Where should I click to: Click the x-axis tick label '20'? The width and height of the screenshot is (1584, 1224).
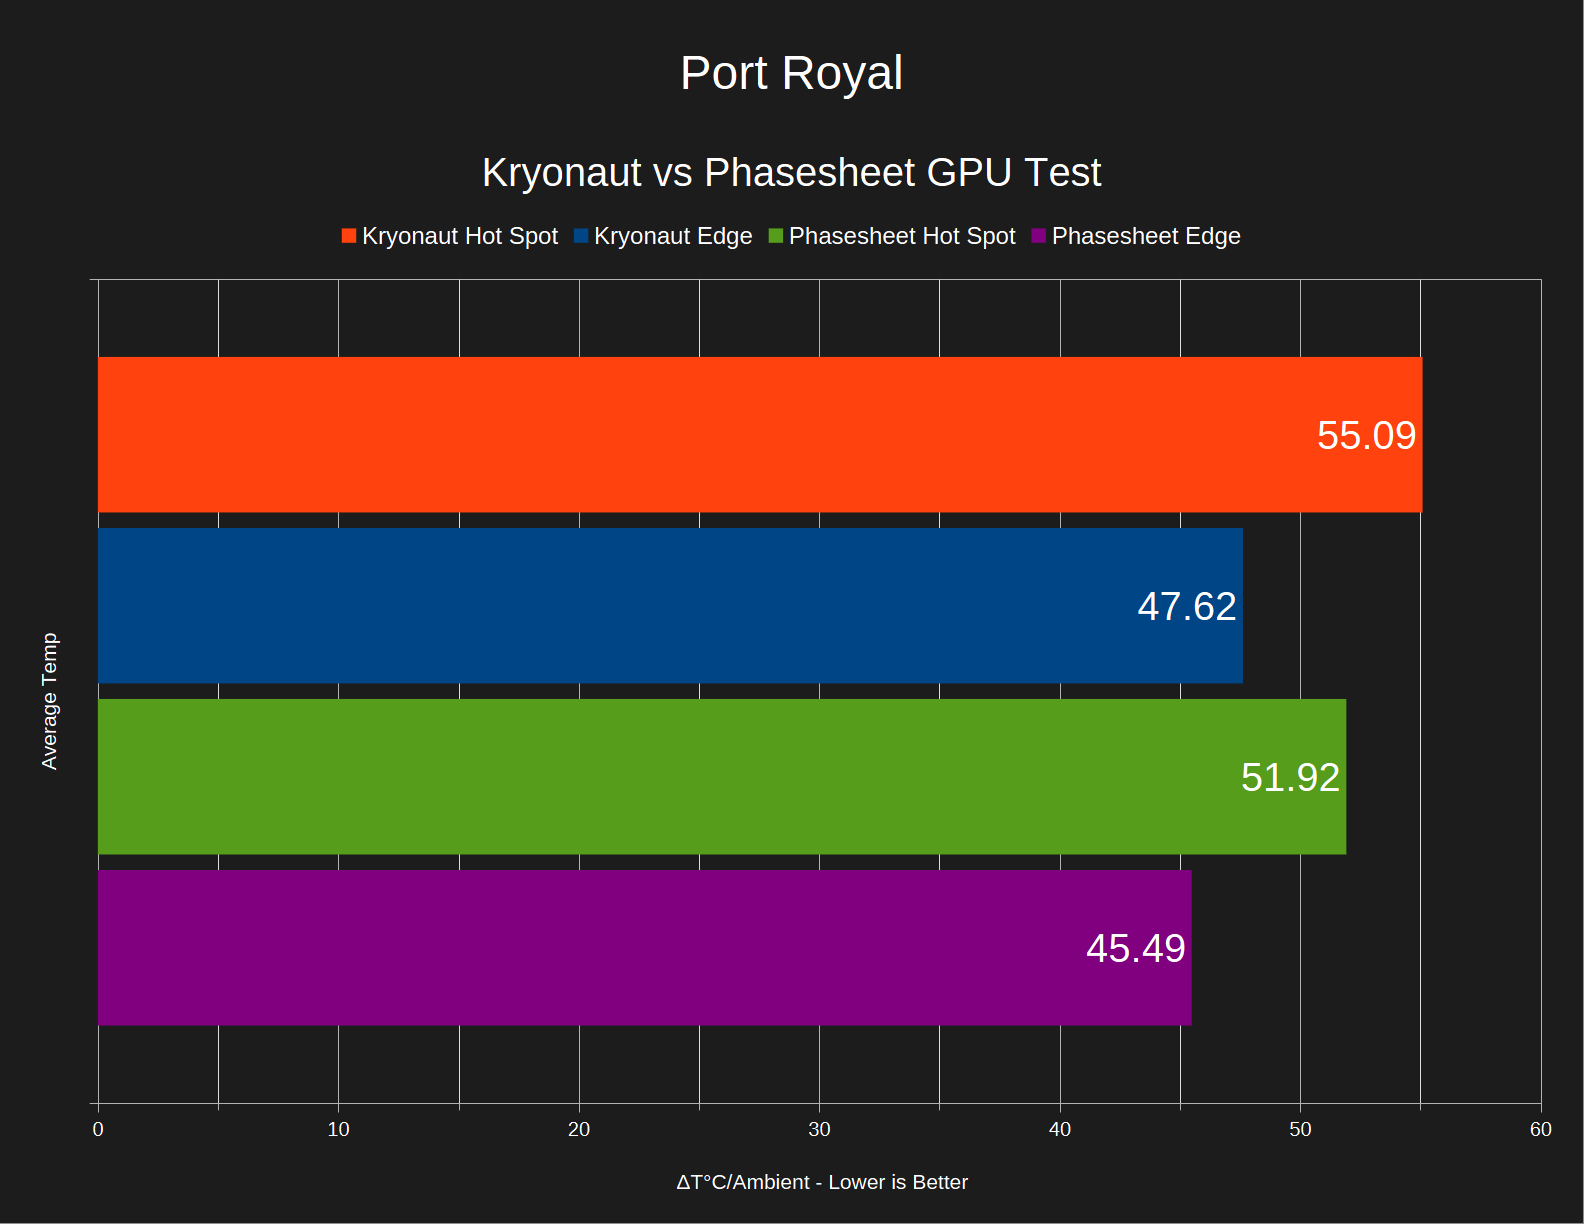click(579, 1129)
